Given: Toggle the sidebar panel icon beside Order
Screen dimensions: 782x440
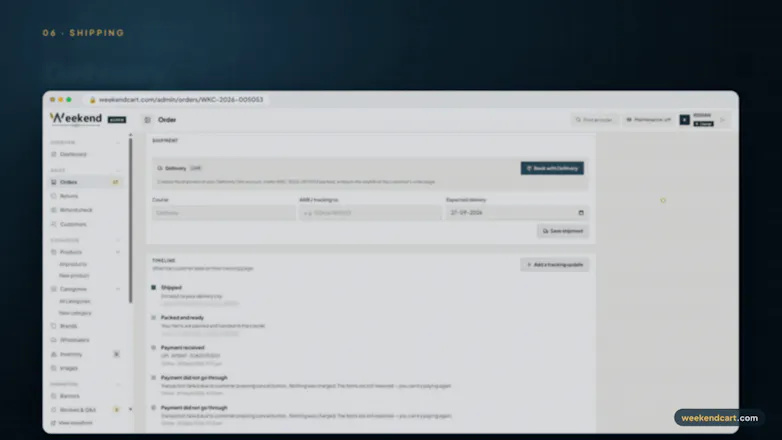Looking at the screenshot, I should pos(148,120).
